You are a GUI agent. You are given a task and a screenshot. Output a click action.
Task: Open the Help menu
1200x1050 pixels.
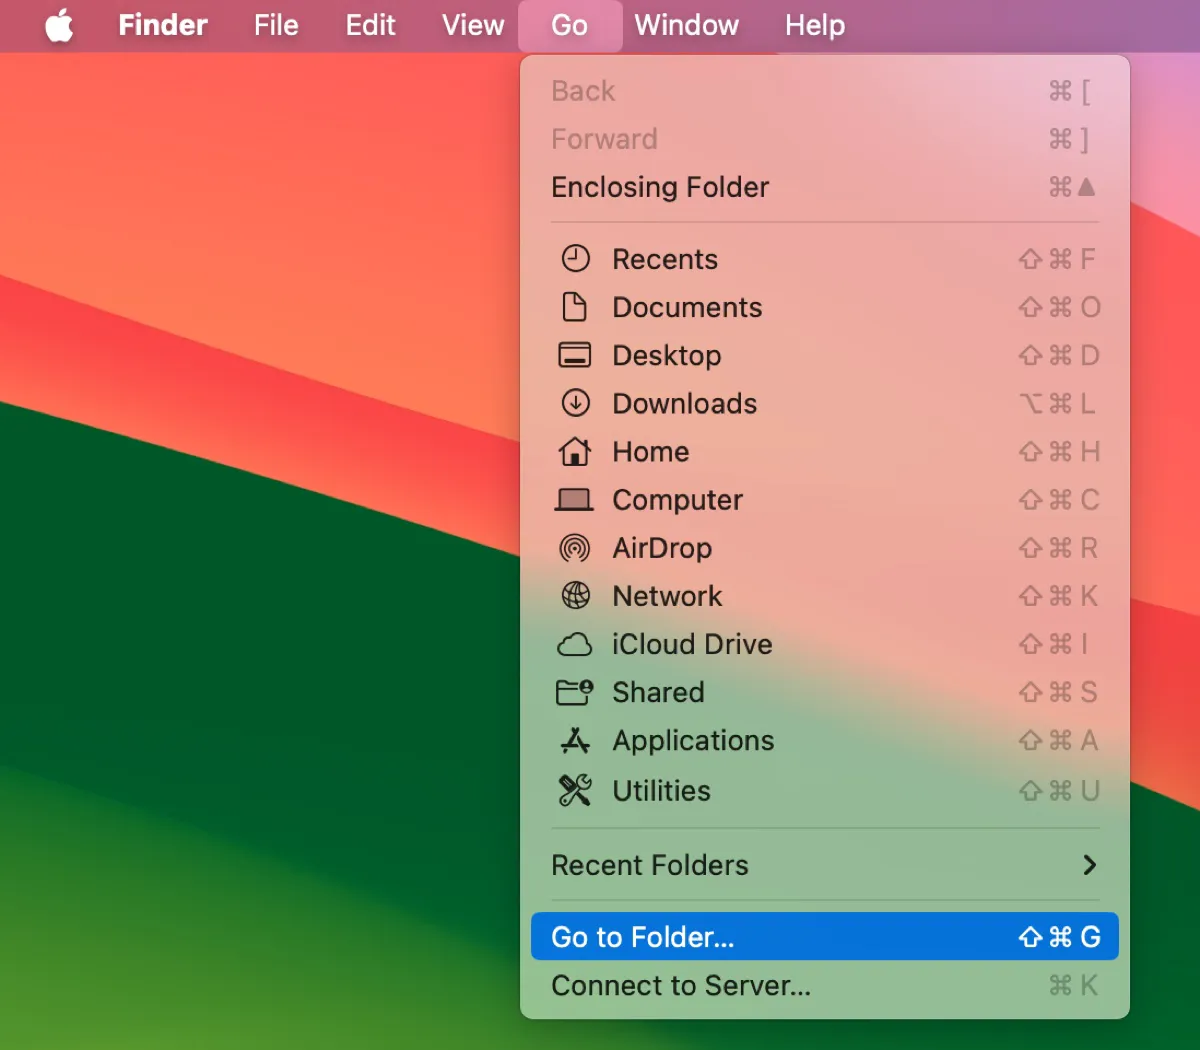coord(815,25)
